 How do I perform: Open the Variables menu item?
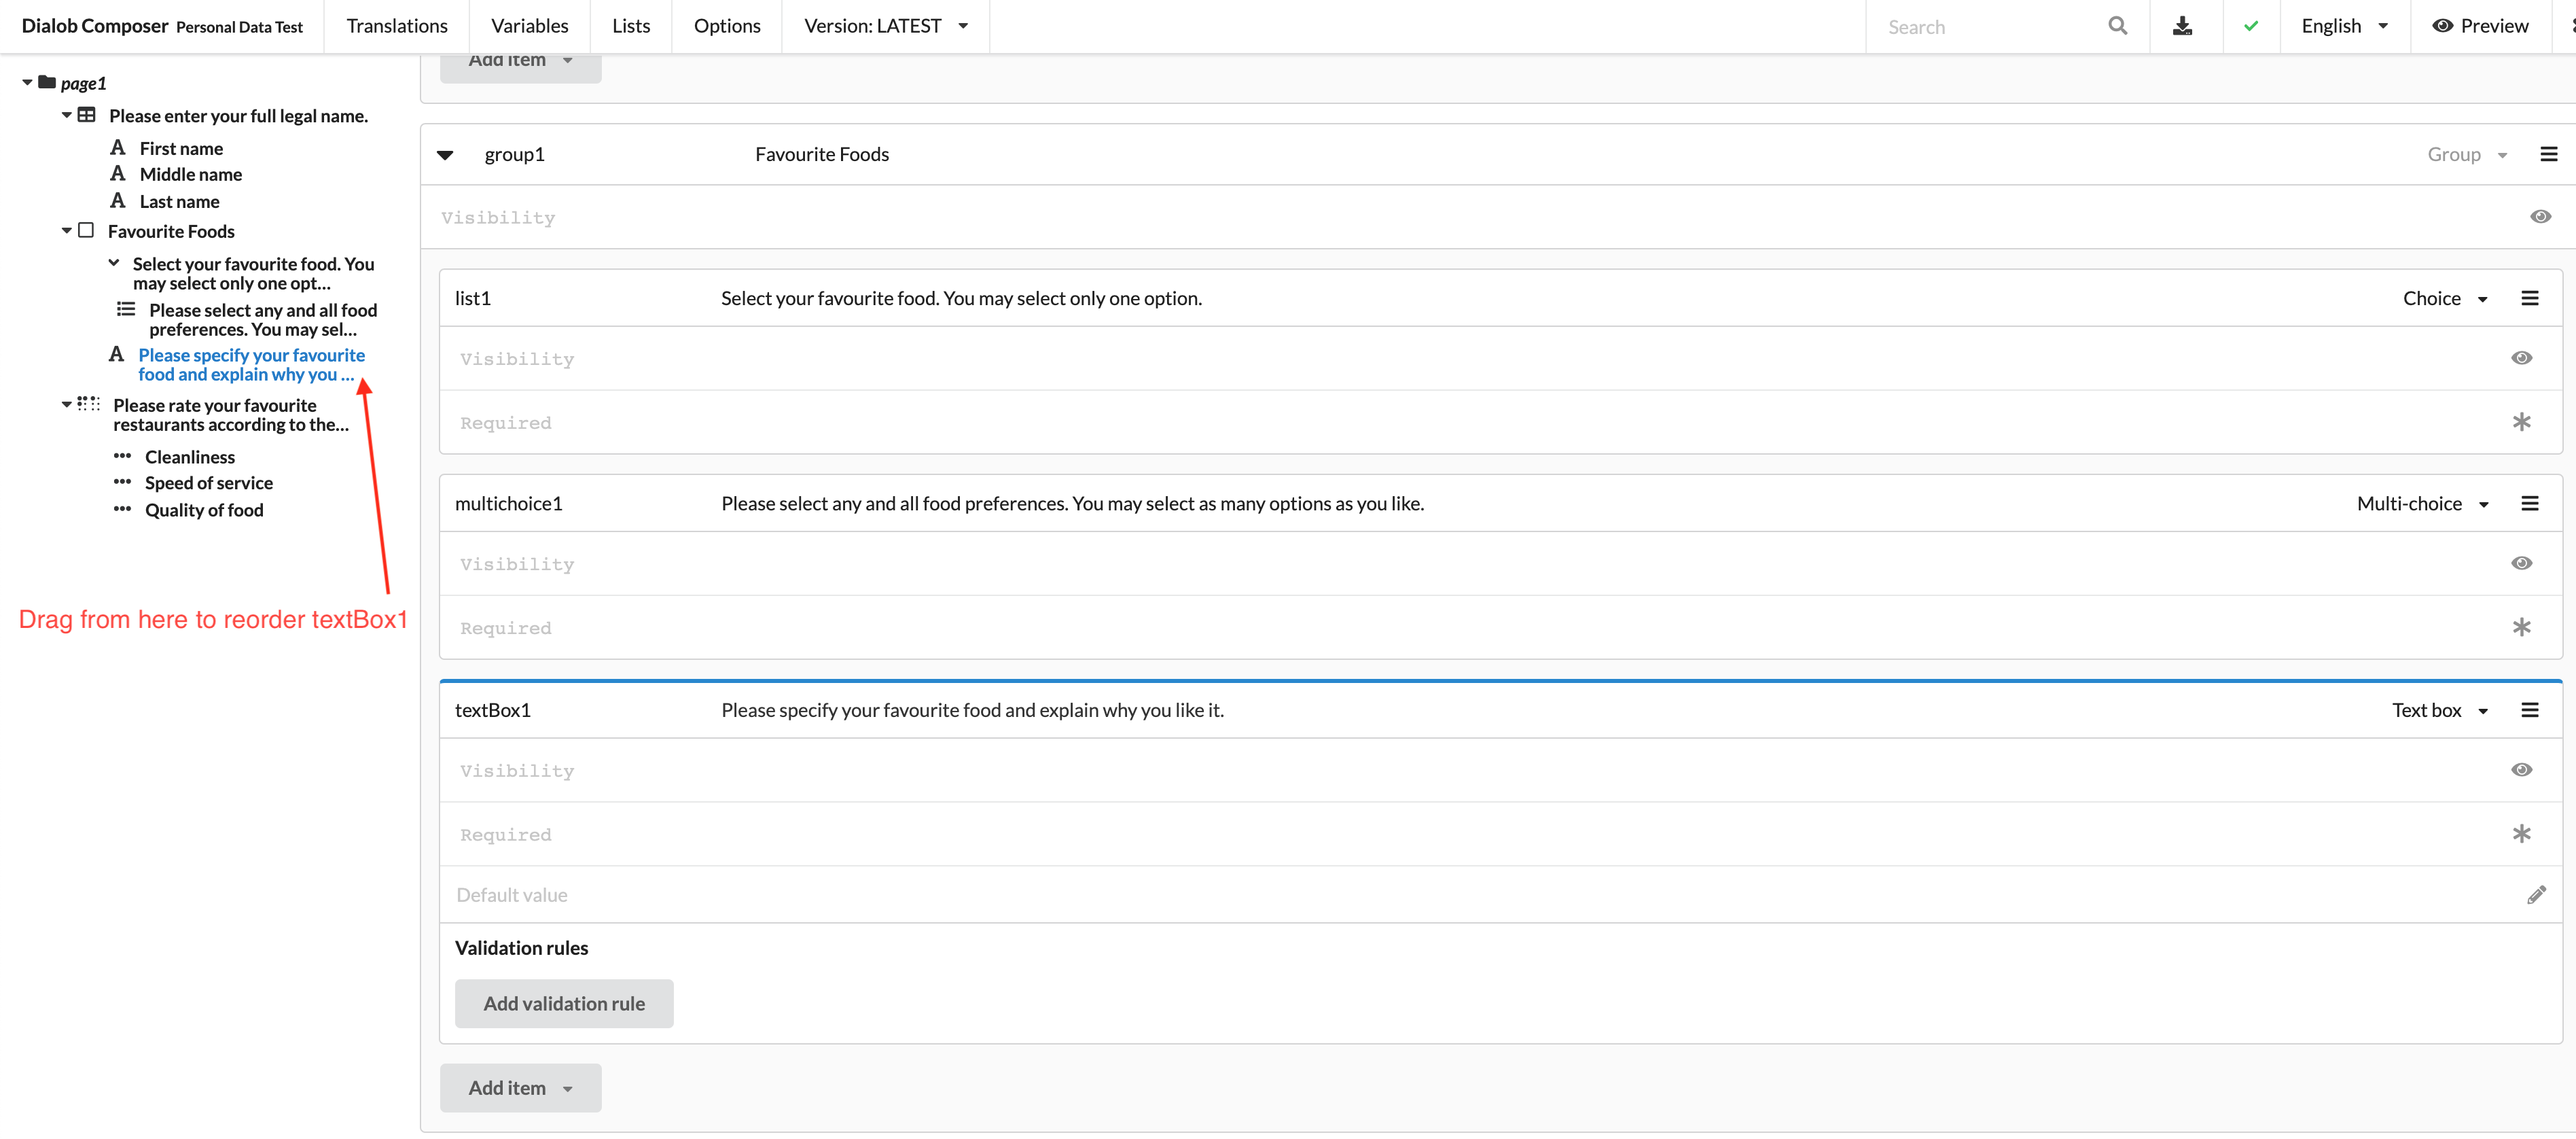coord(529,26)
